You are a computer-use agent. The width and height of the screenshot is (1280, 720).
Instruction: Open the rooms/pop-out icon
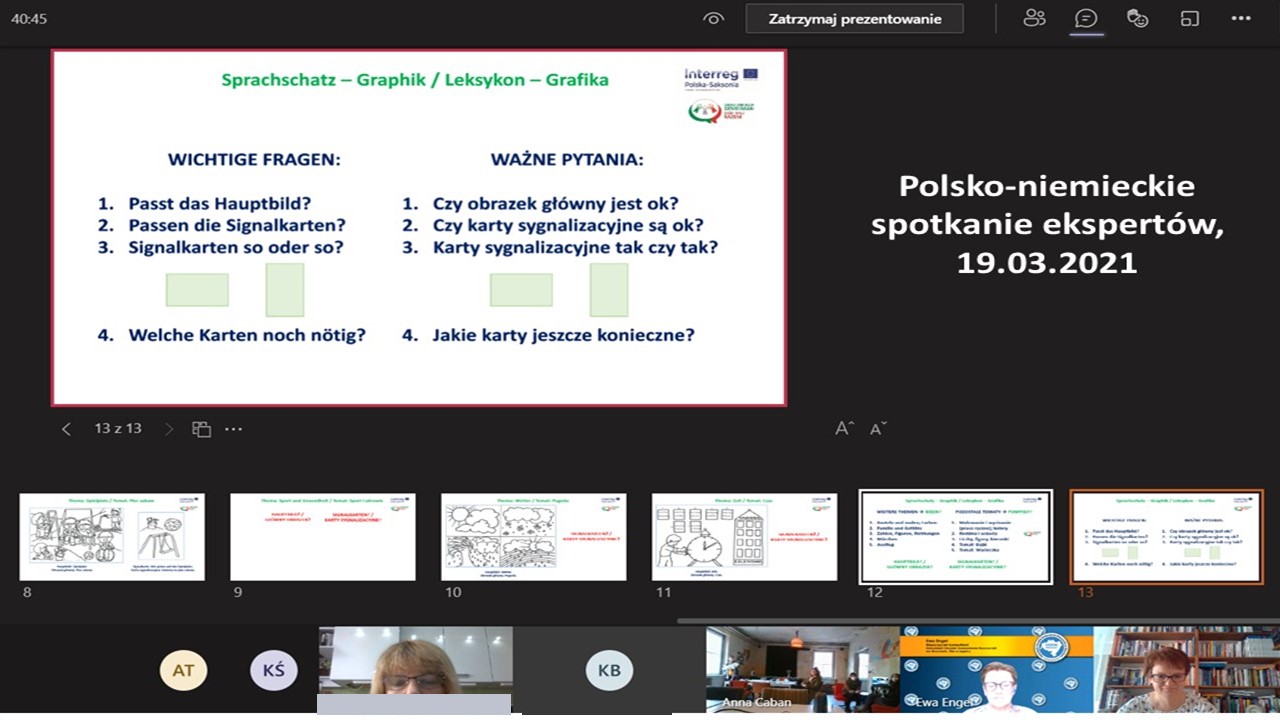click(x=1189, y=18)
